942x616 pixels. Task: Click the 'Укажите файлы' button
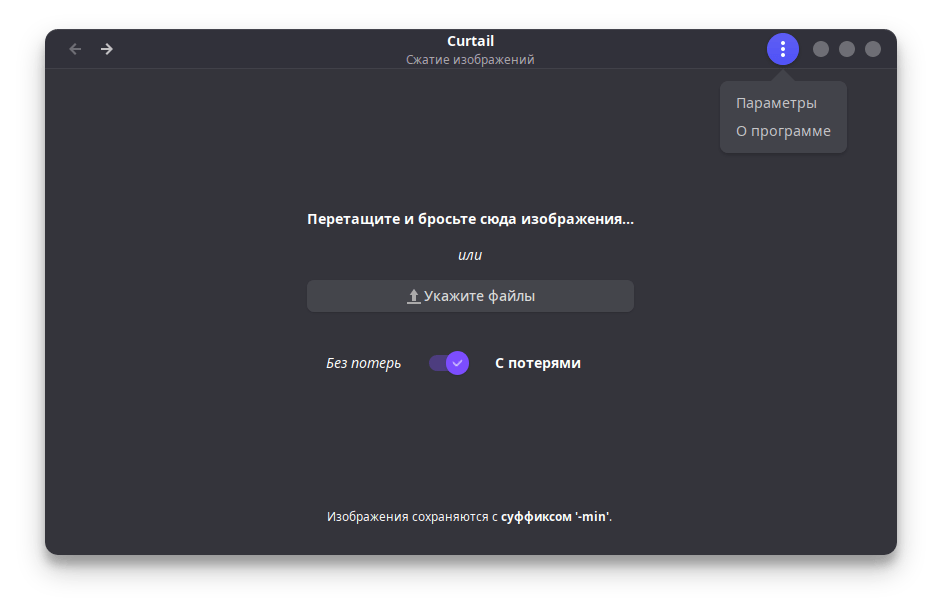470,296
